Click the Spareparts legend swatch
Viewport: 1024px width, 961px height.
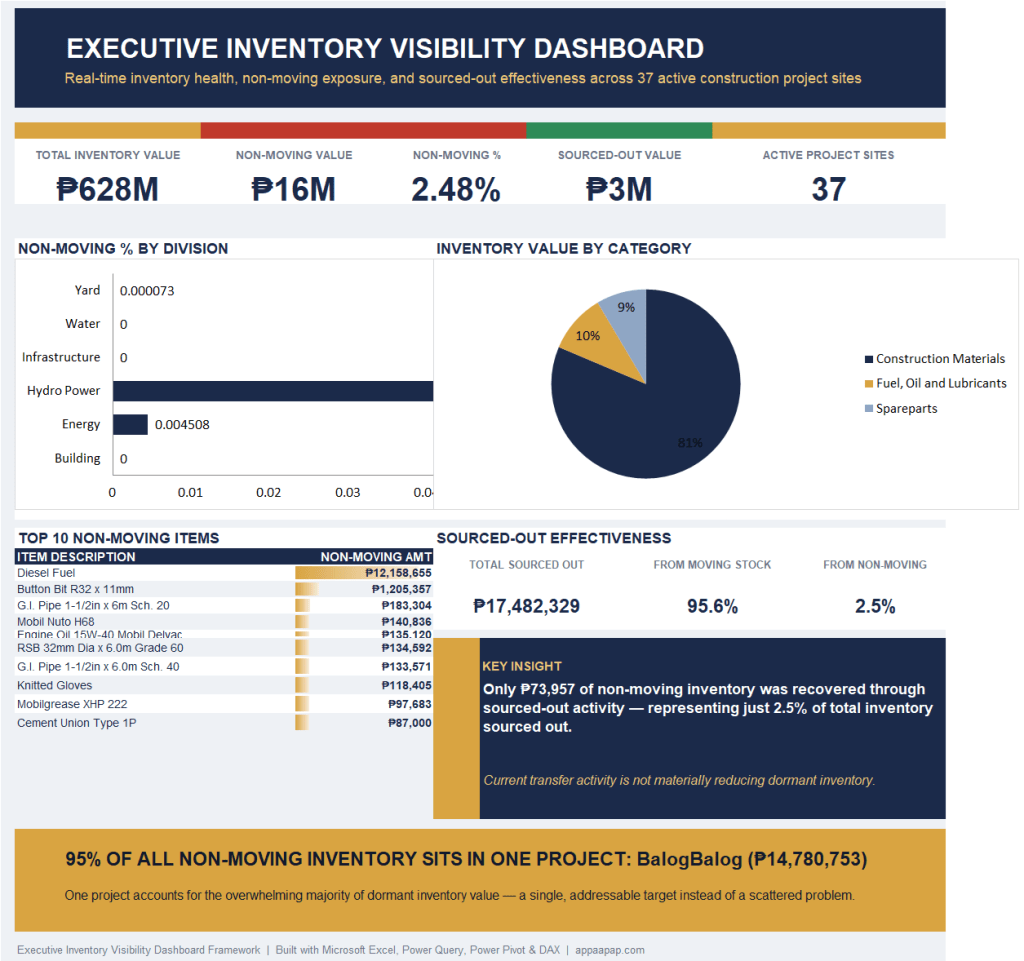(x=869, y=409)
